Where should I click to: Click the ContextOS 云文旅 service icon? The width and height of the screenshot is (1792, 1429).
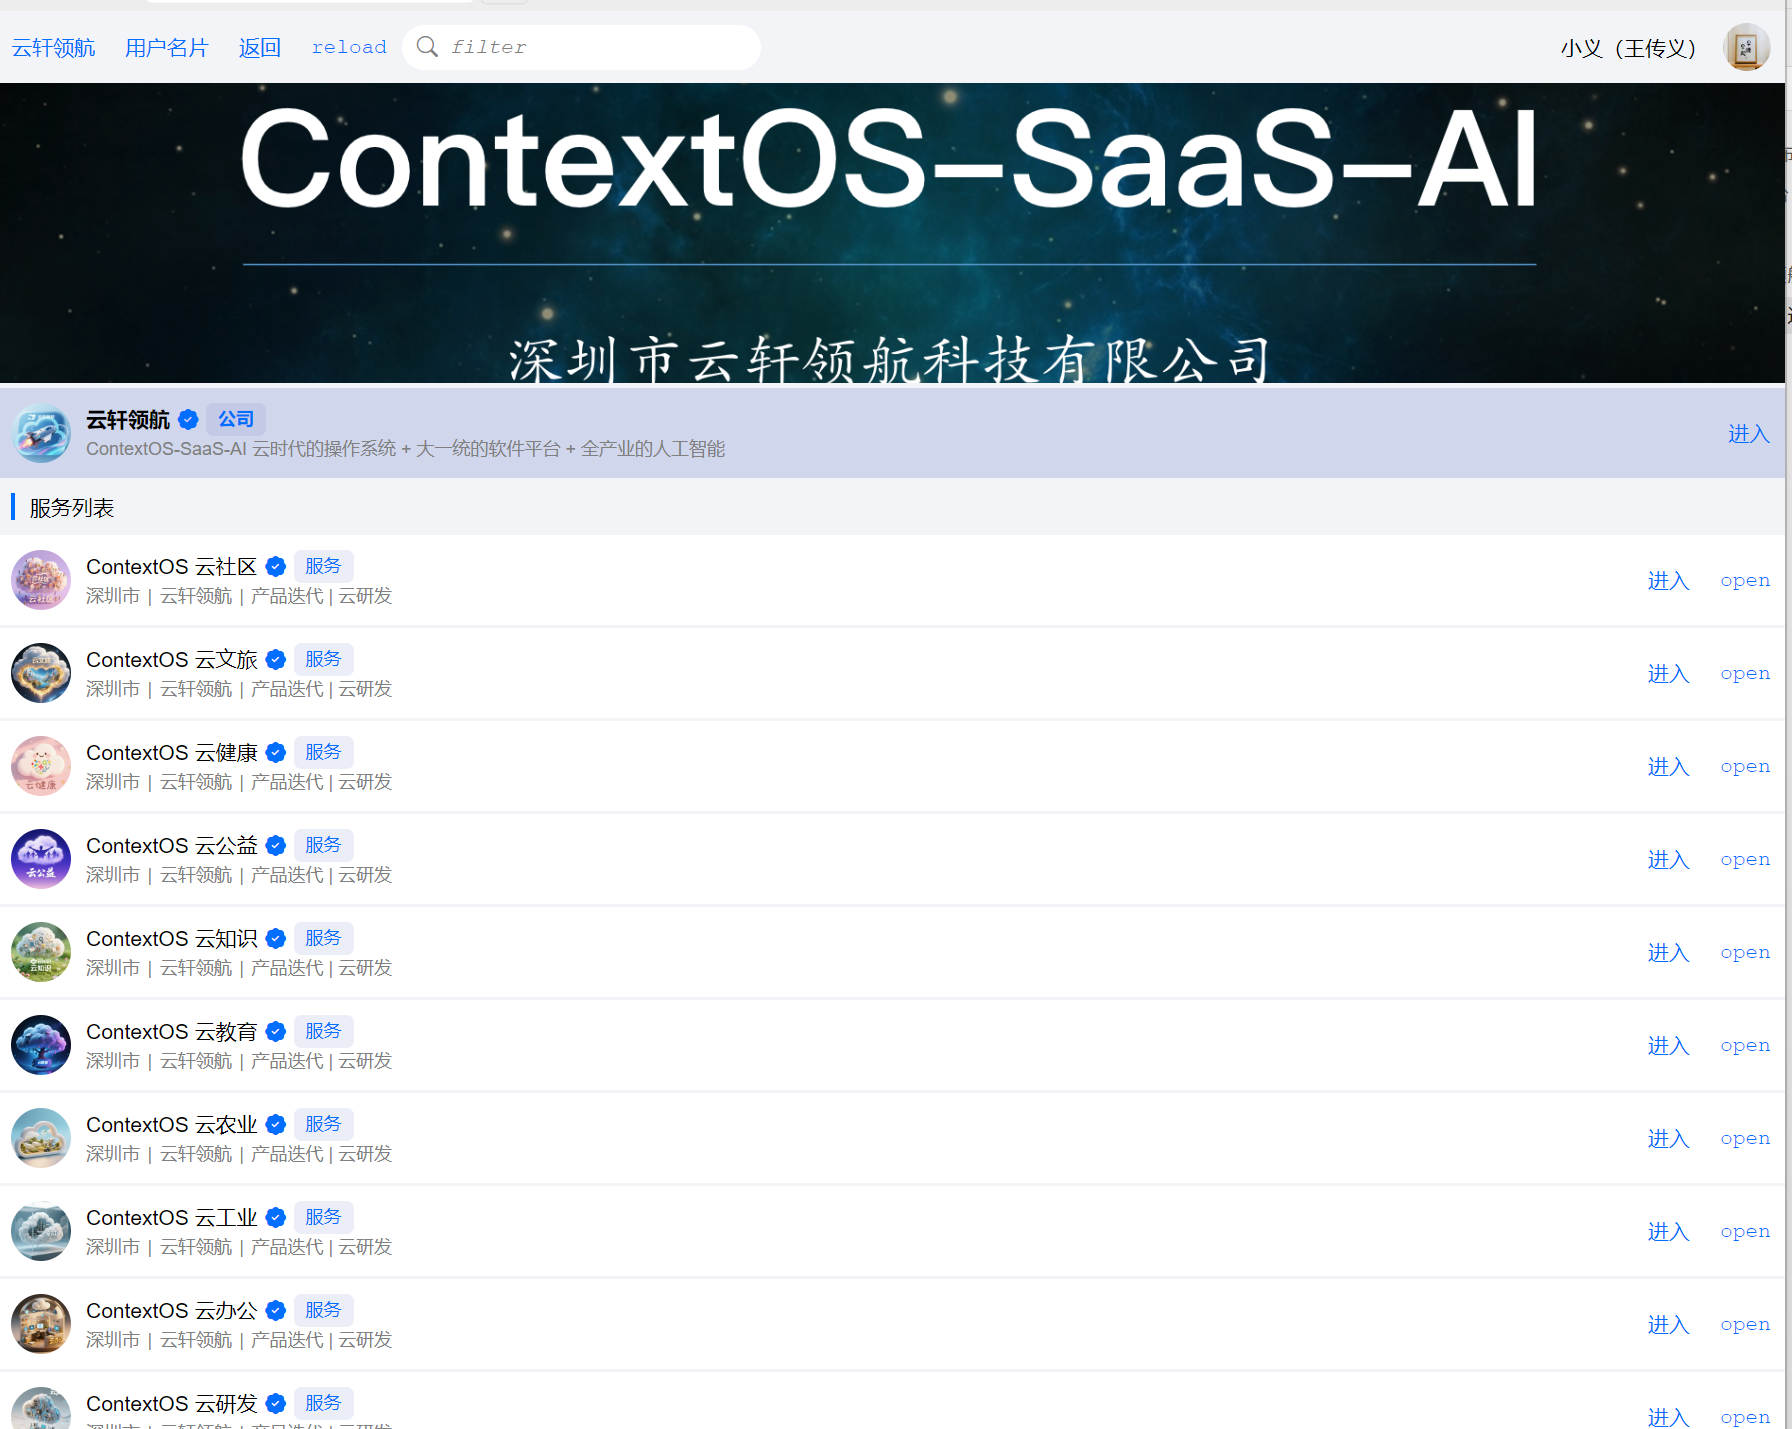41,673
